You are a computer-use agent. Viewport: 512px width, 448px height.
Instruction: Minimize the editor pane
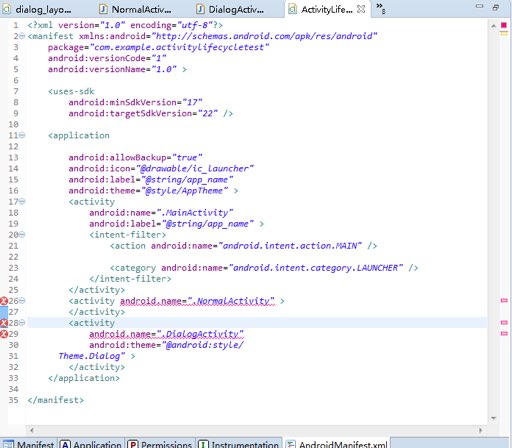(479, 6)
